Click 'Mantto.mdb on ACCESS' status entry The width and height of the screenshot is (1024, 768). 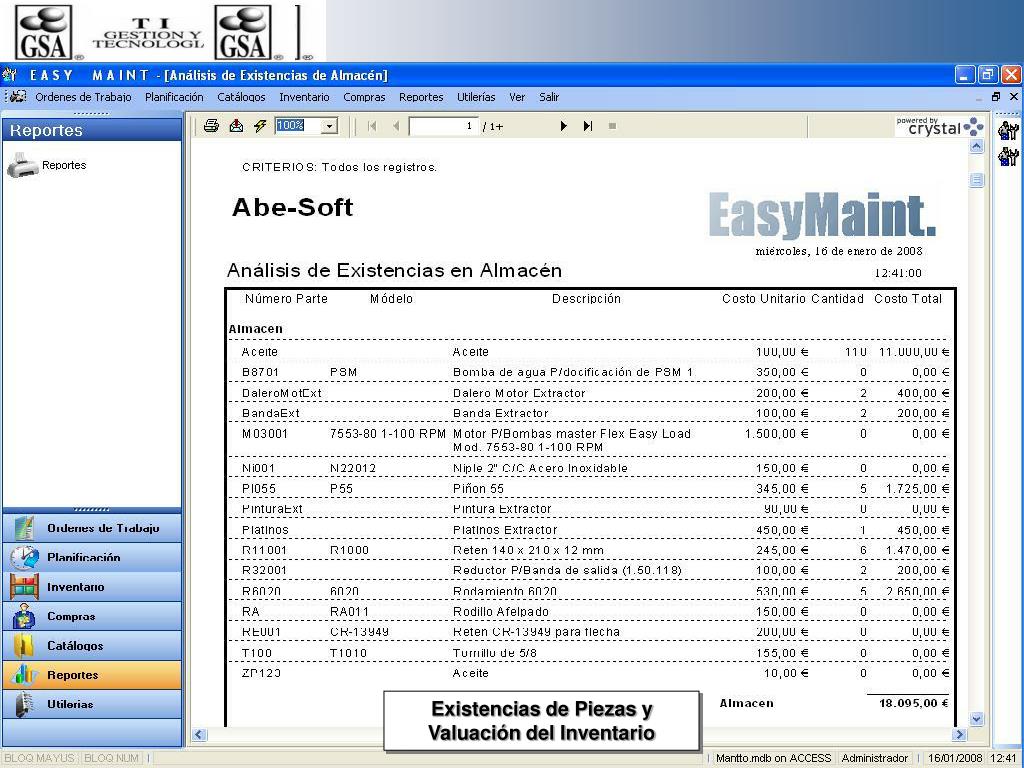click(773, 758)
